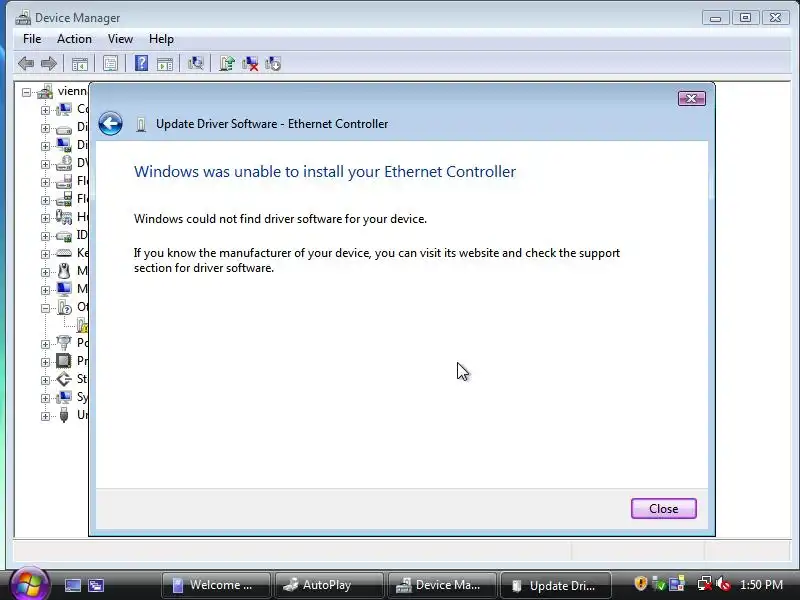Screen dimensions: 800x600
Task: Click the network disconnected tray icon
Action: click(705, 583)
